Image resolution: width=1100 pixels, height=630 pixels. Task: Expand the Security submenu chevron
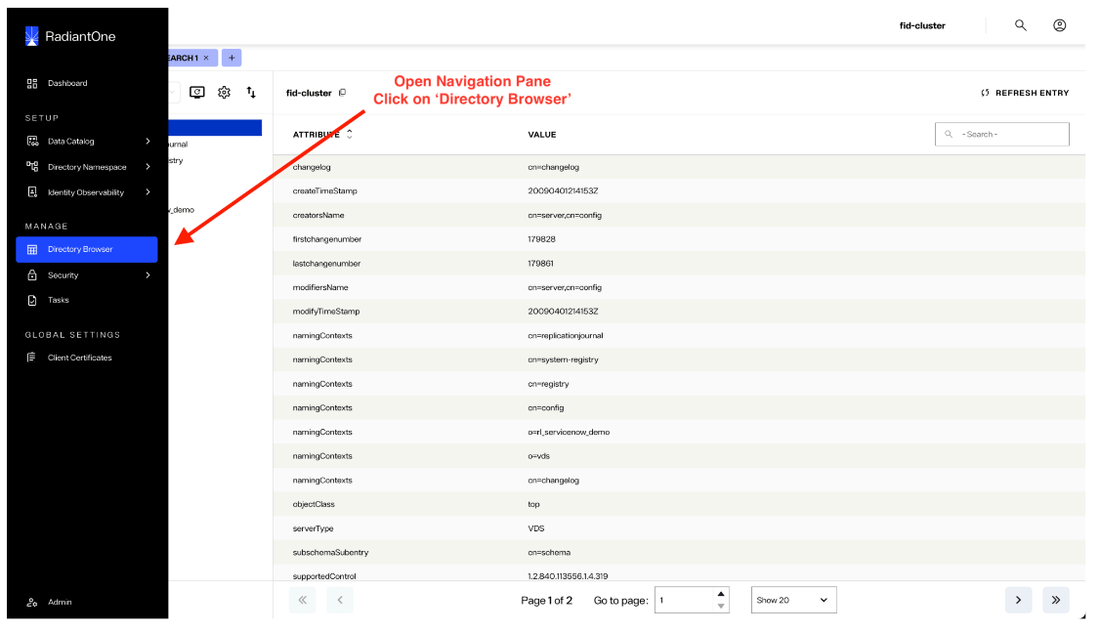click(x=148, y=275)
